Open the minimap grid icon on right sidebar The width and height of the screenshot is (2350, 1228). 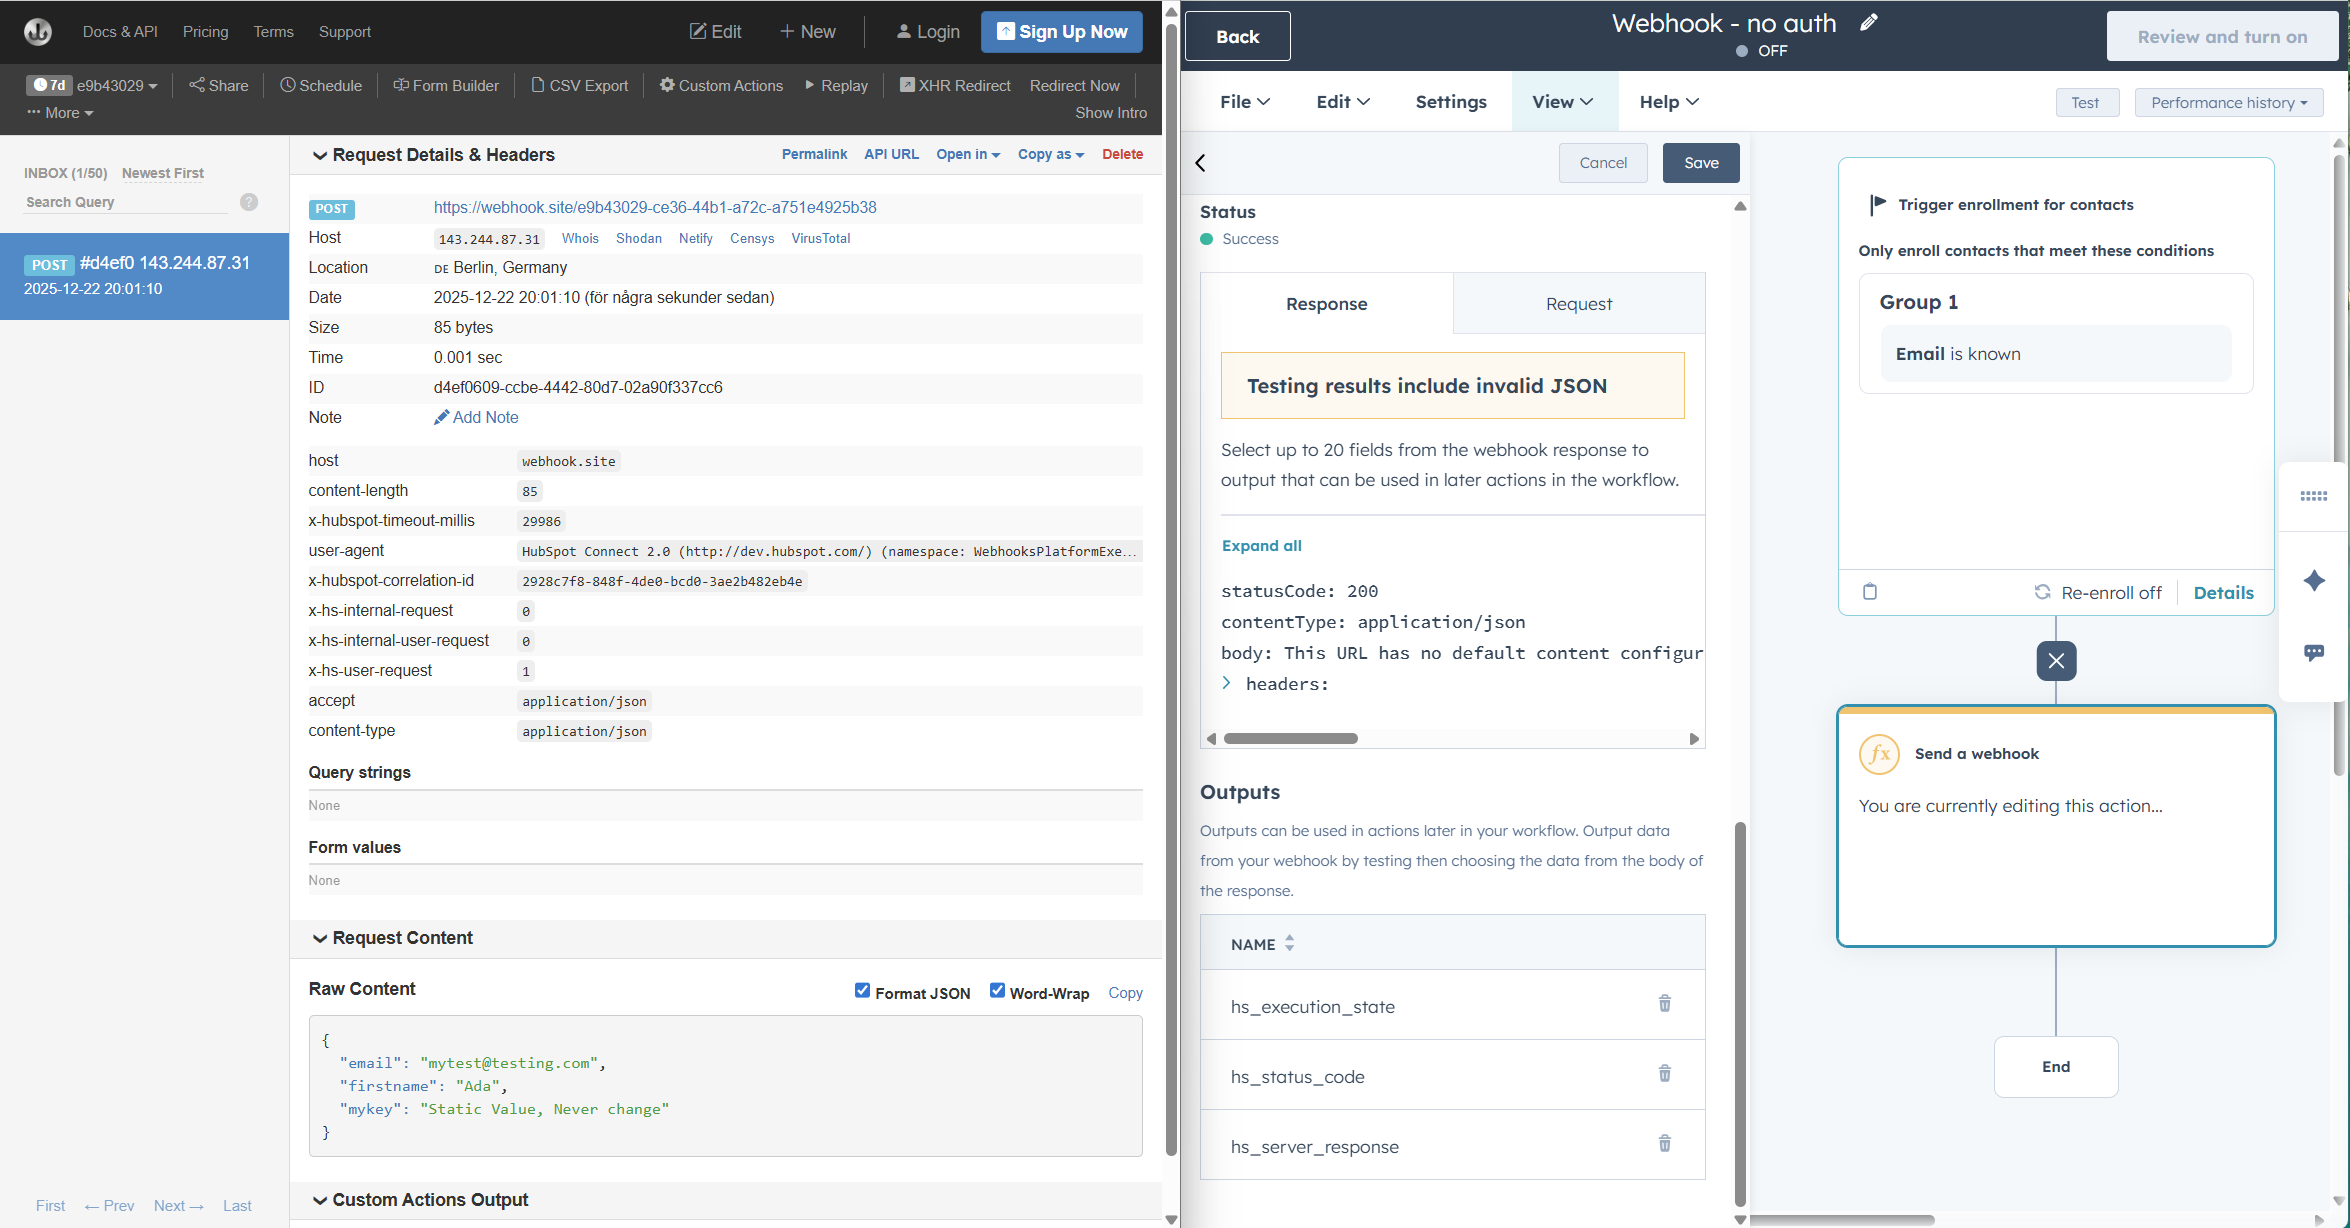[x=2315, y=496]
